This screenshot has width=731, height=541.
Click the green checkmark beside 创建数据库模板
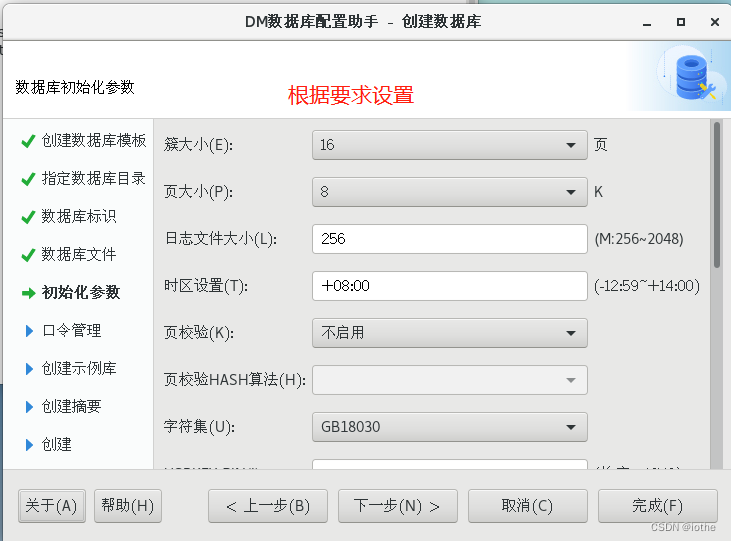point(28,141)
